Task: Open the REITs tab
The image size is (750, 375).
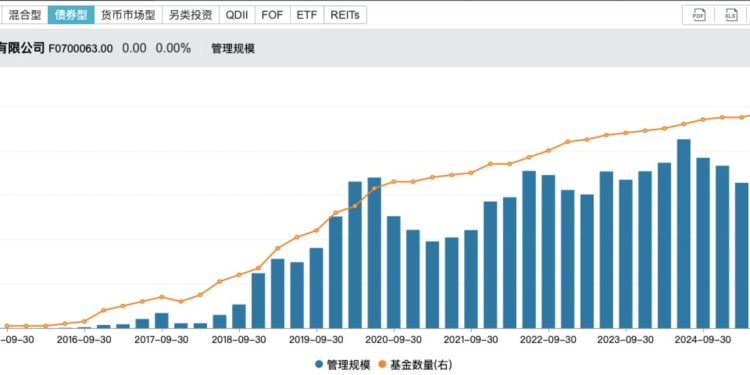Action: point(345,15)
